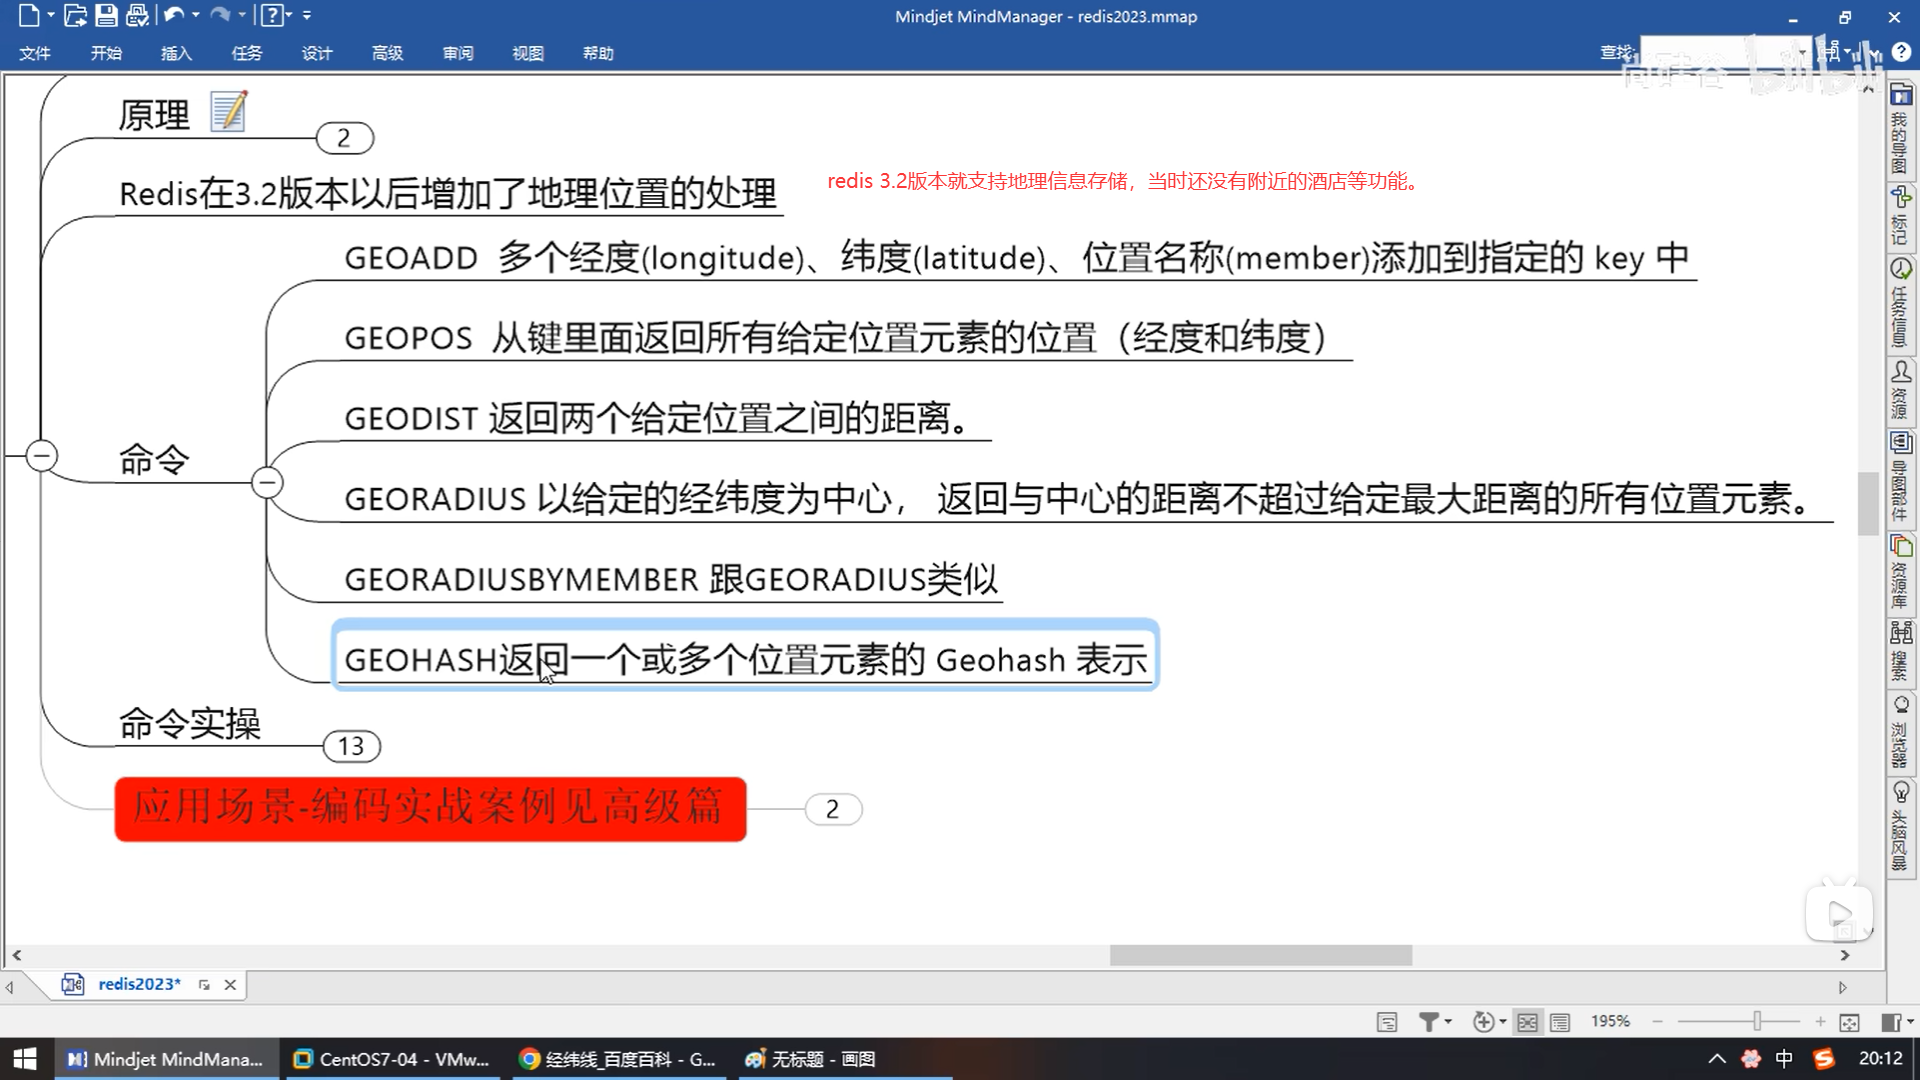The width and height of the screenshot is (1920, 1080).
Task: Open the notes icon beside 原理 topic
Action: tap(229, 111)
